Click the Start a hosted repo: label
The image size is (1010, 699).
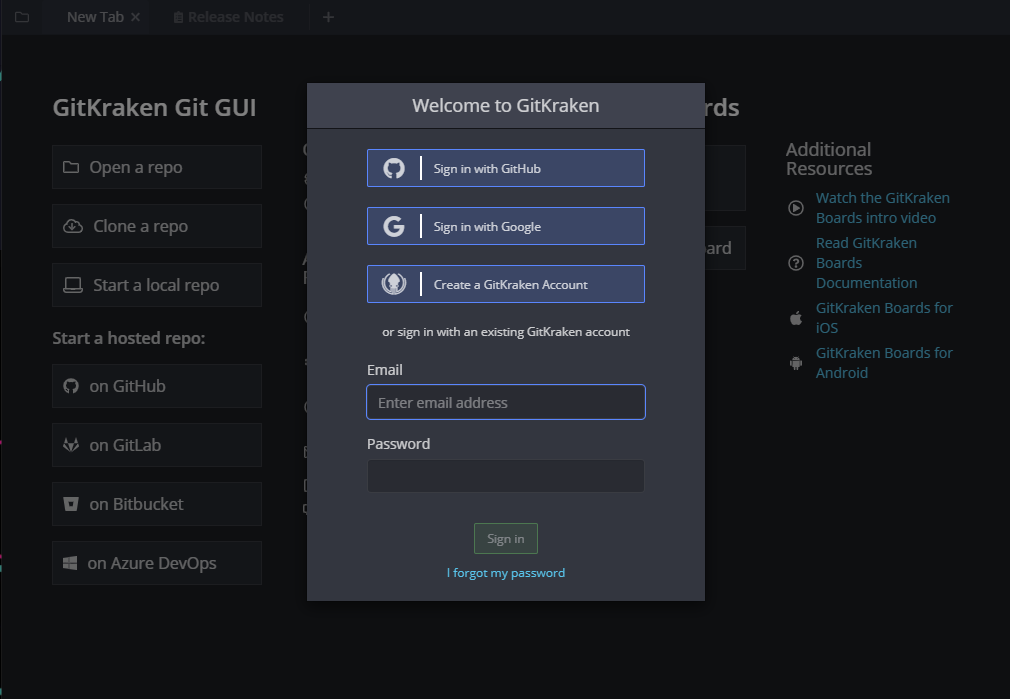(x=129, y=338)
